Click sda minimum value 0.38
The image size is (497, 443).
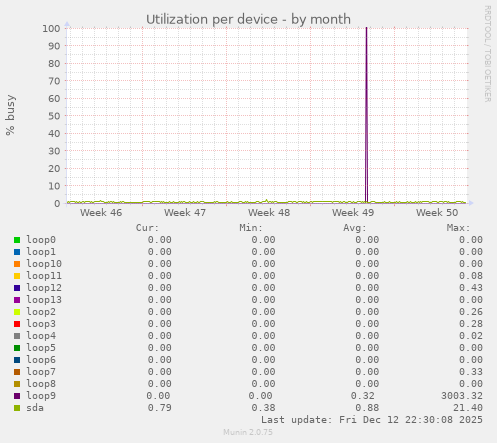(x=263, y=408)
